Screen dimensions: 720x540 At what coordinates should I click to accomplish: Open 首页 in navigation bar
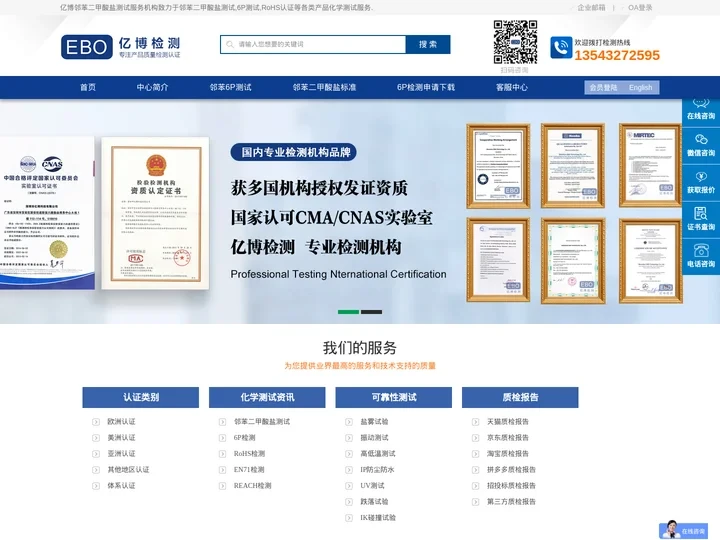tap(88, 87)
